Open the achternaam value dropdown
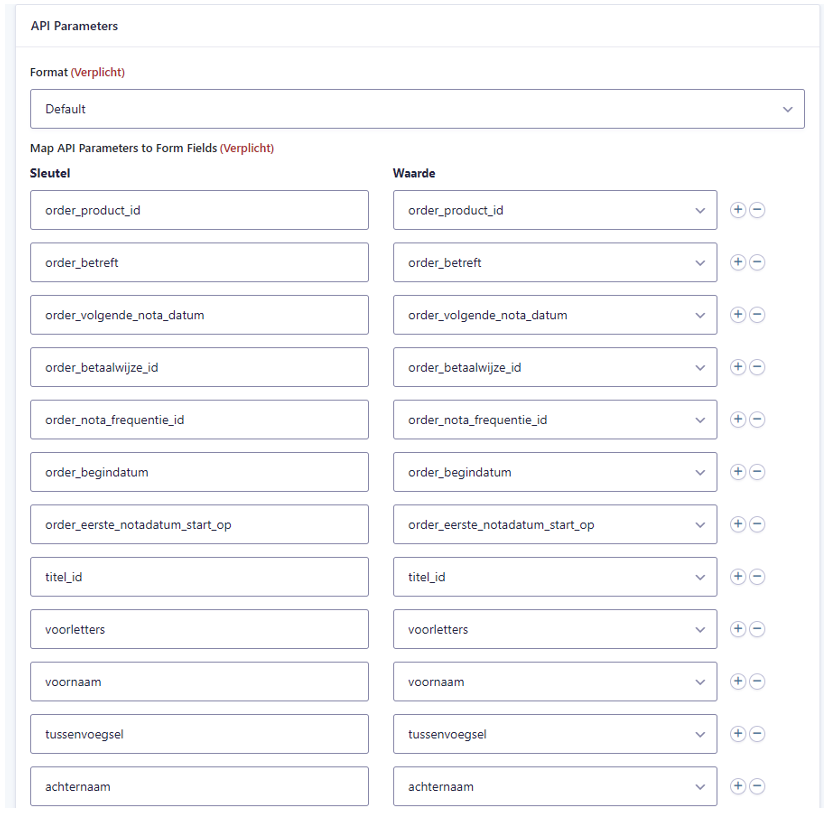826x819 pixels. click(554, 787)
